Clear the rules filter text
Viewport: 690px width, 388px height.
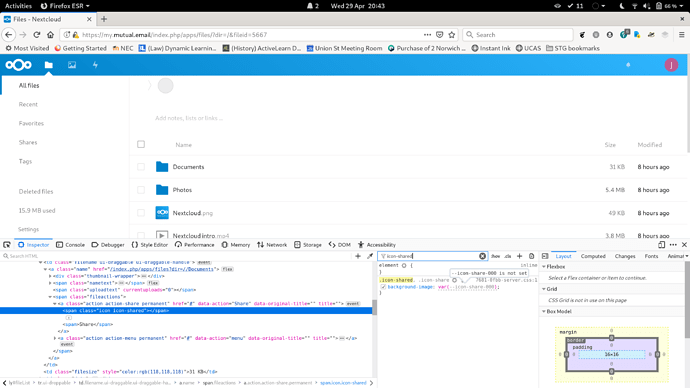click(482, 256)
